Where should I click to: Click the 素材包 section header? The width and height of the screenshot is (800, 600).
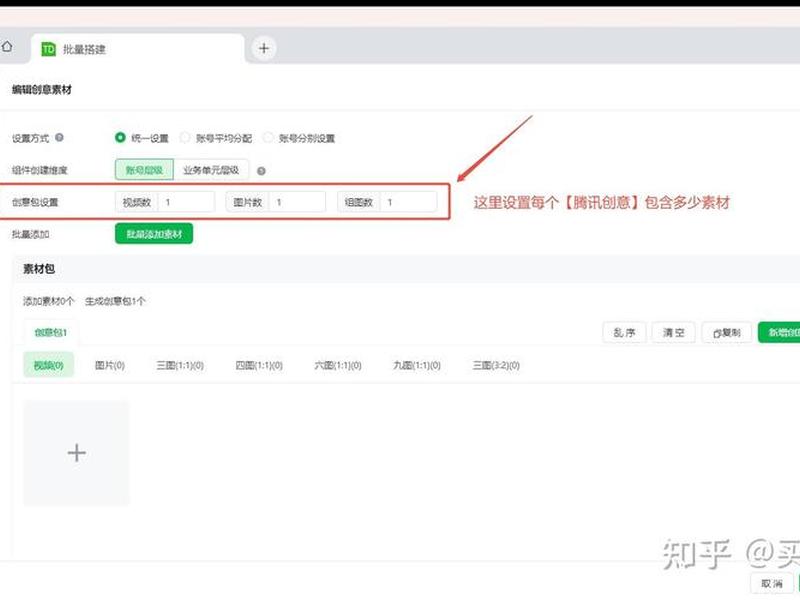39,269
